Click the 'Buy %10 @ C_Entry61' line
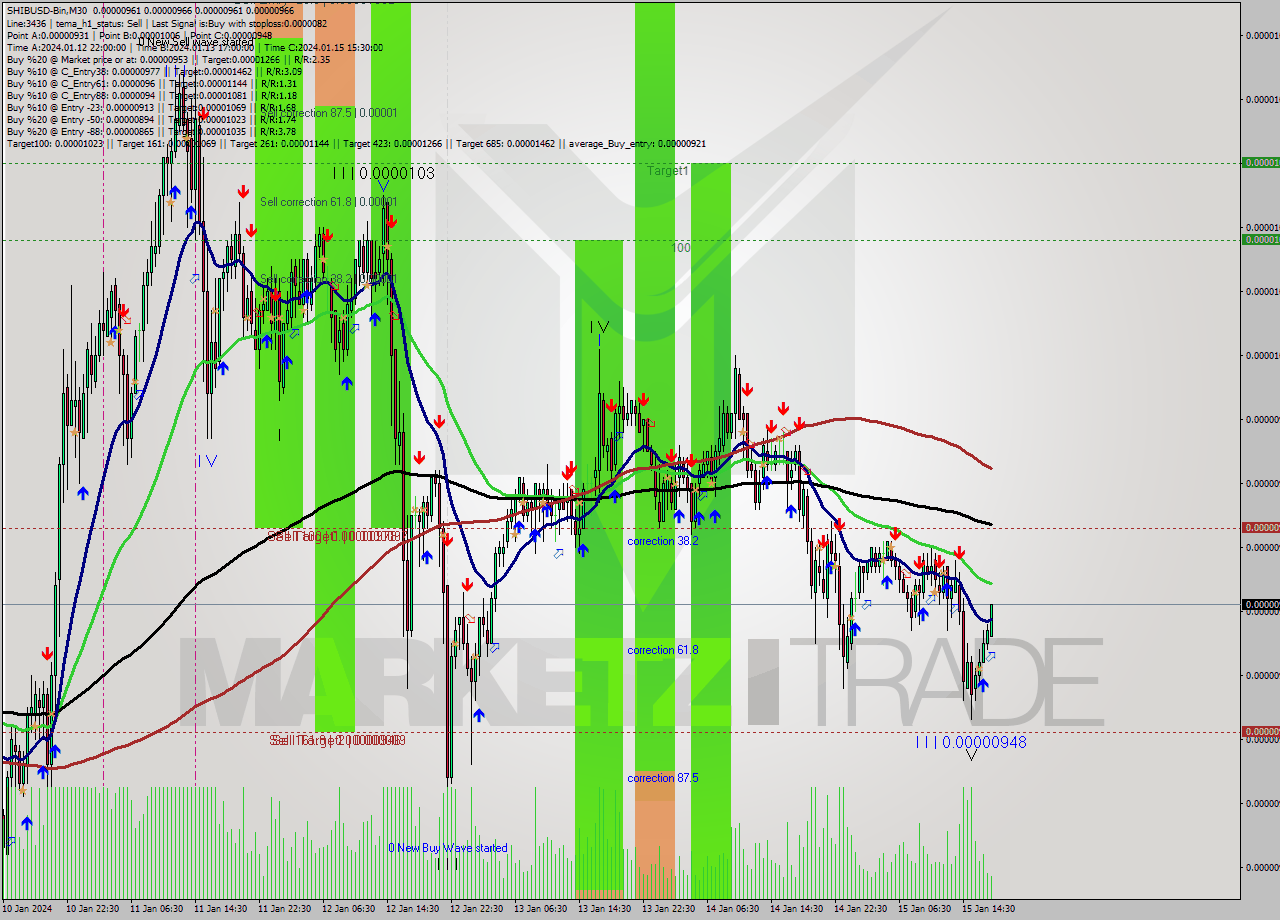Image resolution: width=1280 pixels, height=920 pixels. tap(154, 83)
